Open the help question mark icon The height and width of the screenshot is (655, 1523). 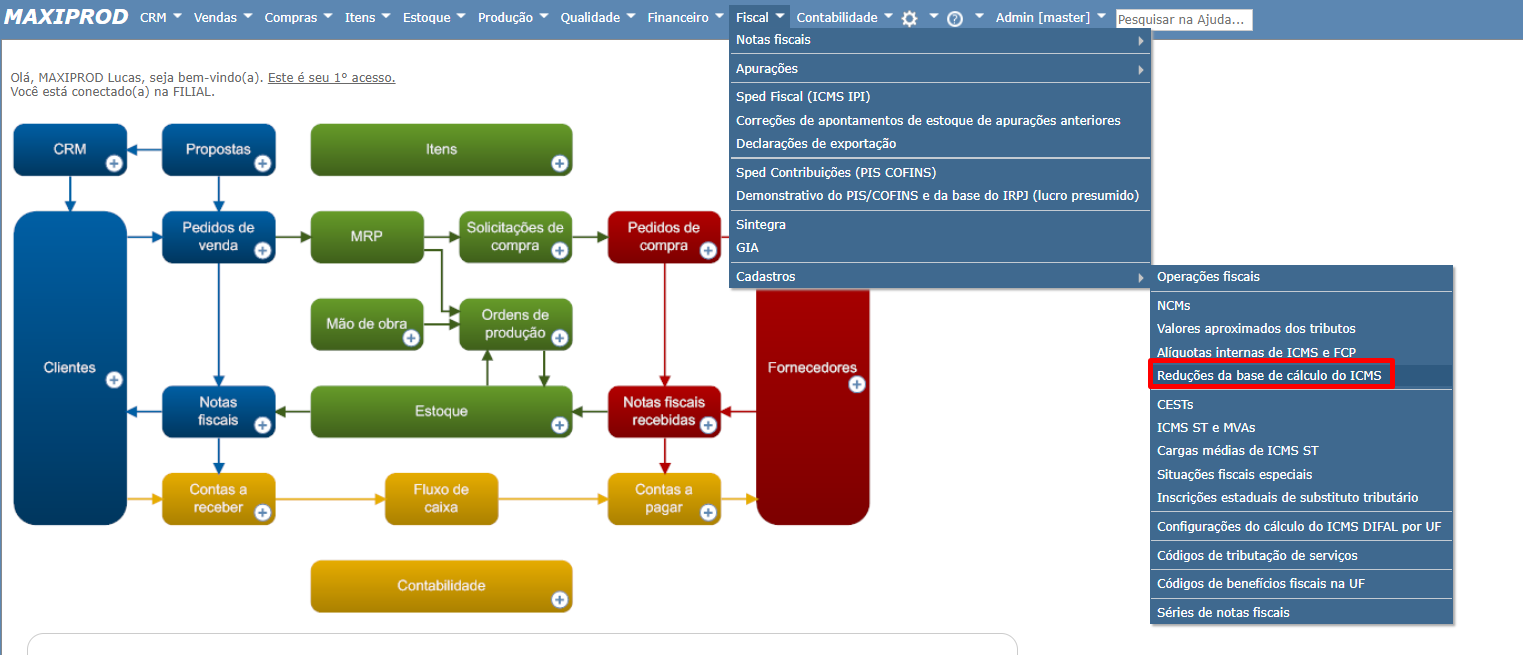point(955,18)
